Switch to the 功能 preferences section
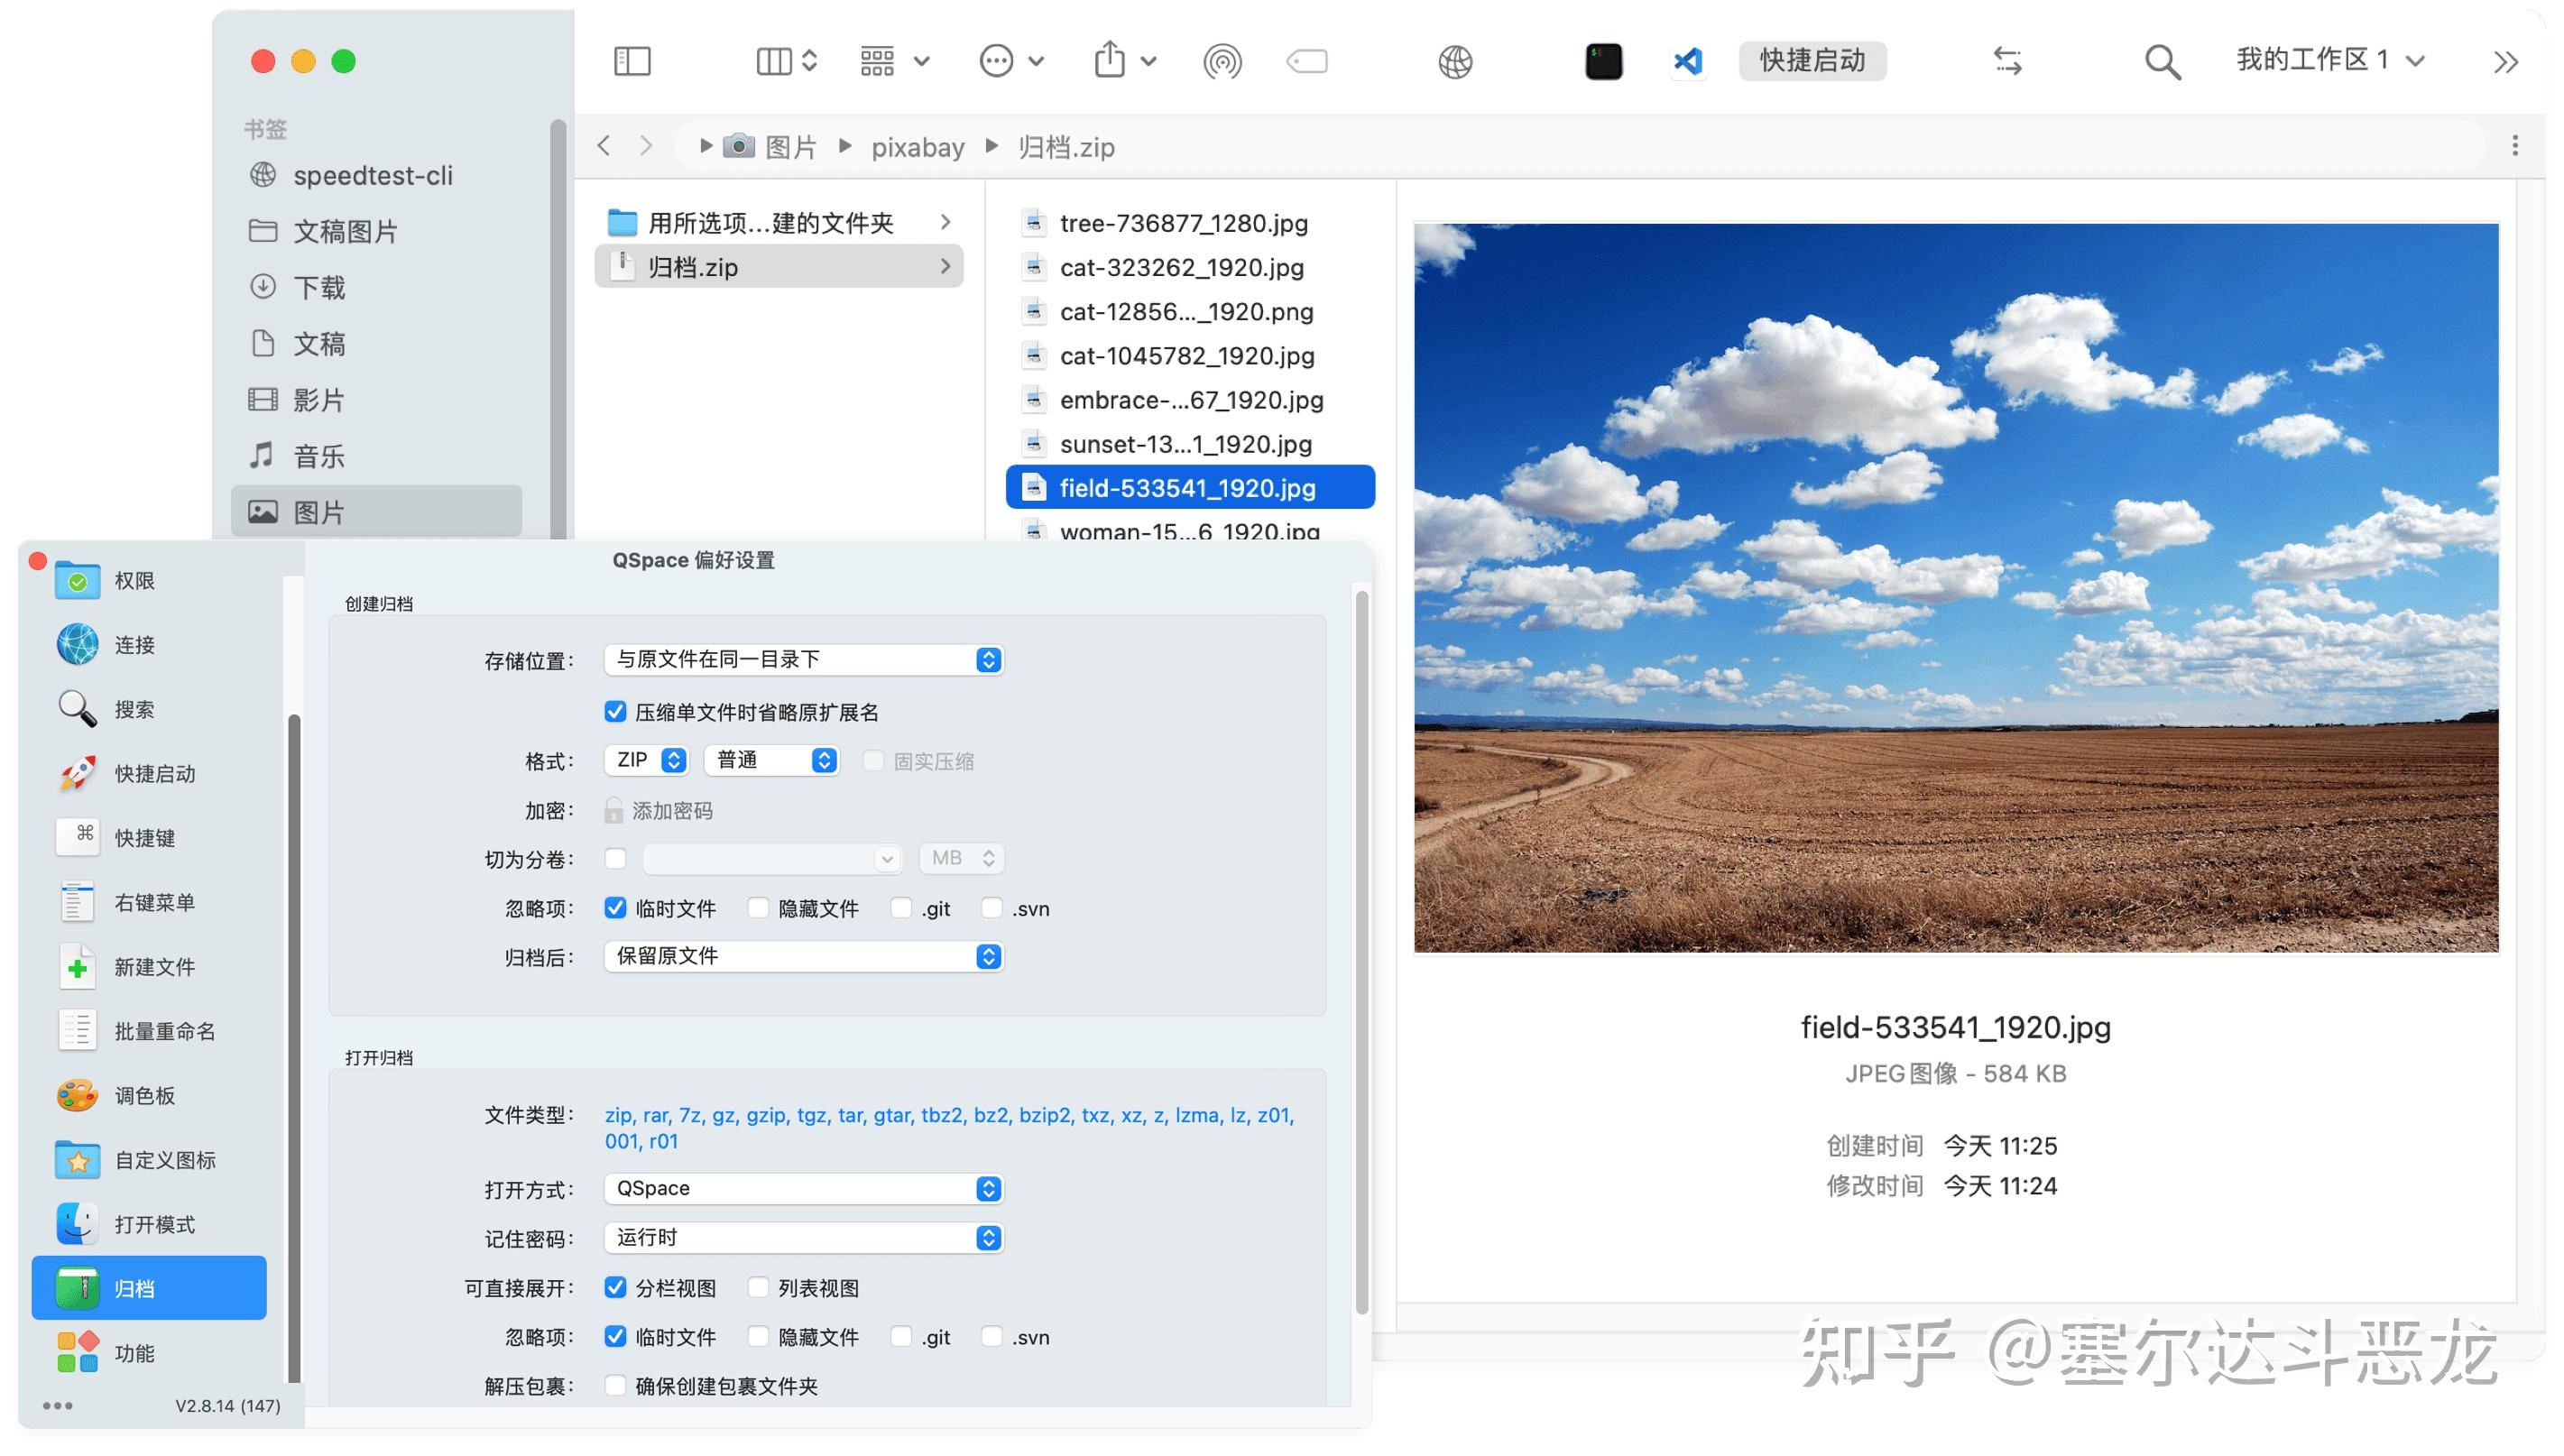 (137, 1353)
